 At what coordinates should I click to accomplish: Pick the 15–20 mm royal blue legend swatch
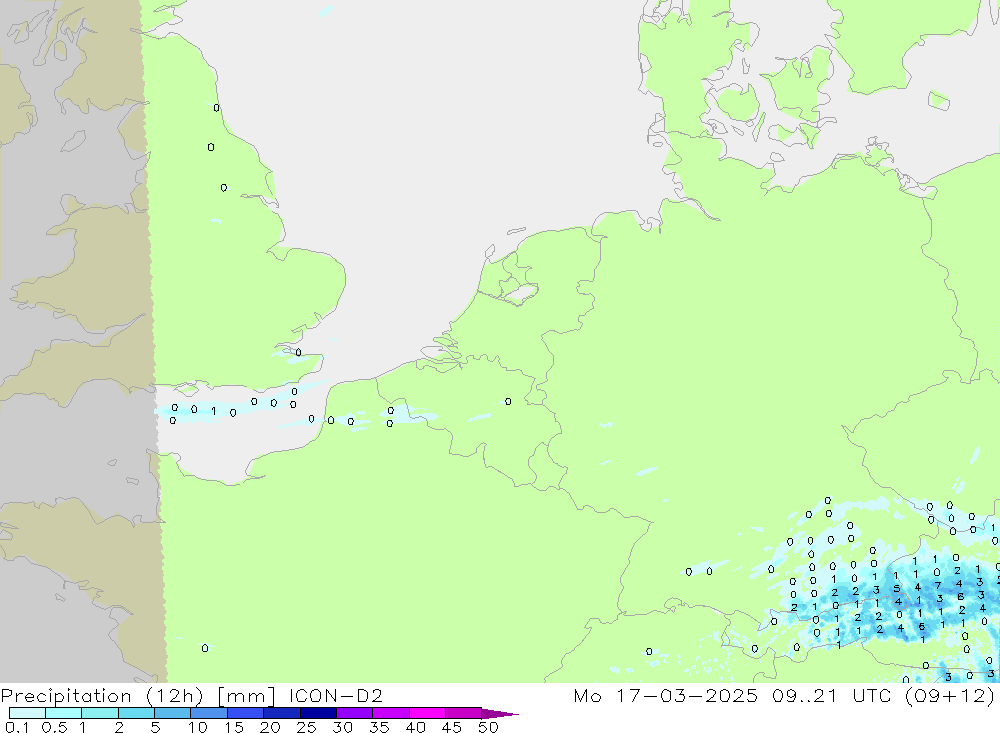[x=245, y=713]
